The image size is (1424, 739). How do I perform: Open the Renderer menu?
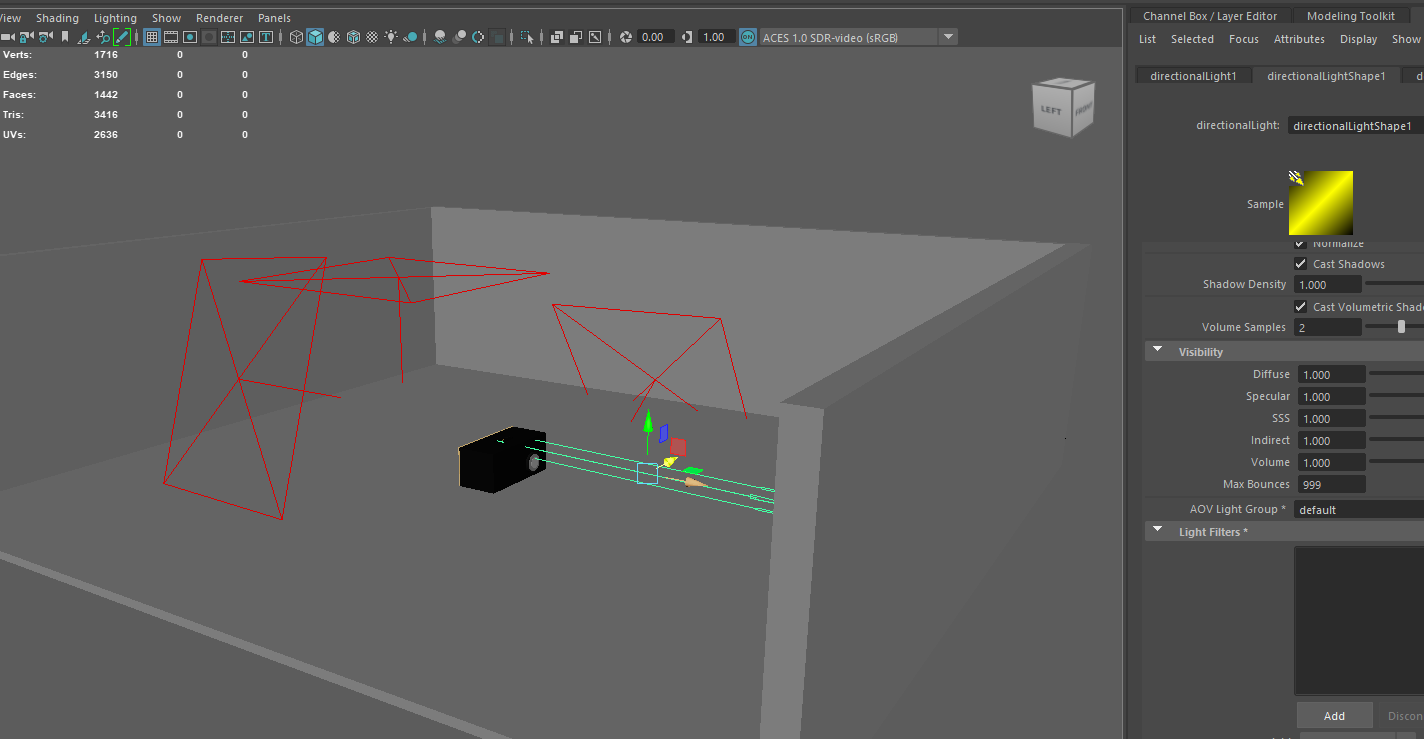click(x=218, y=18)
